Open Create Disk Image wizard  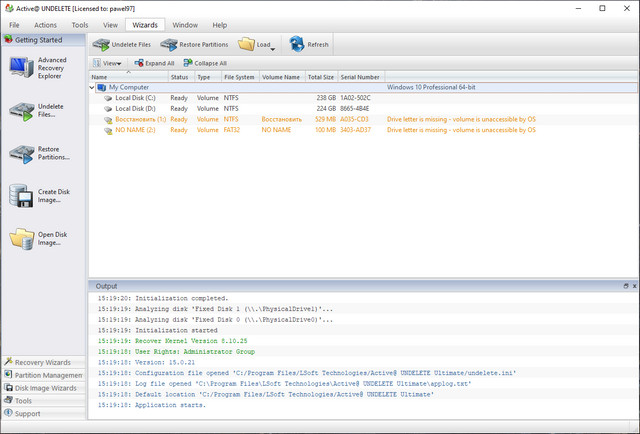[22, 195]
